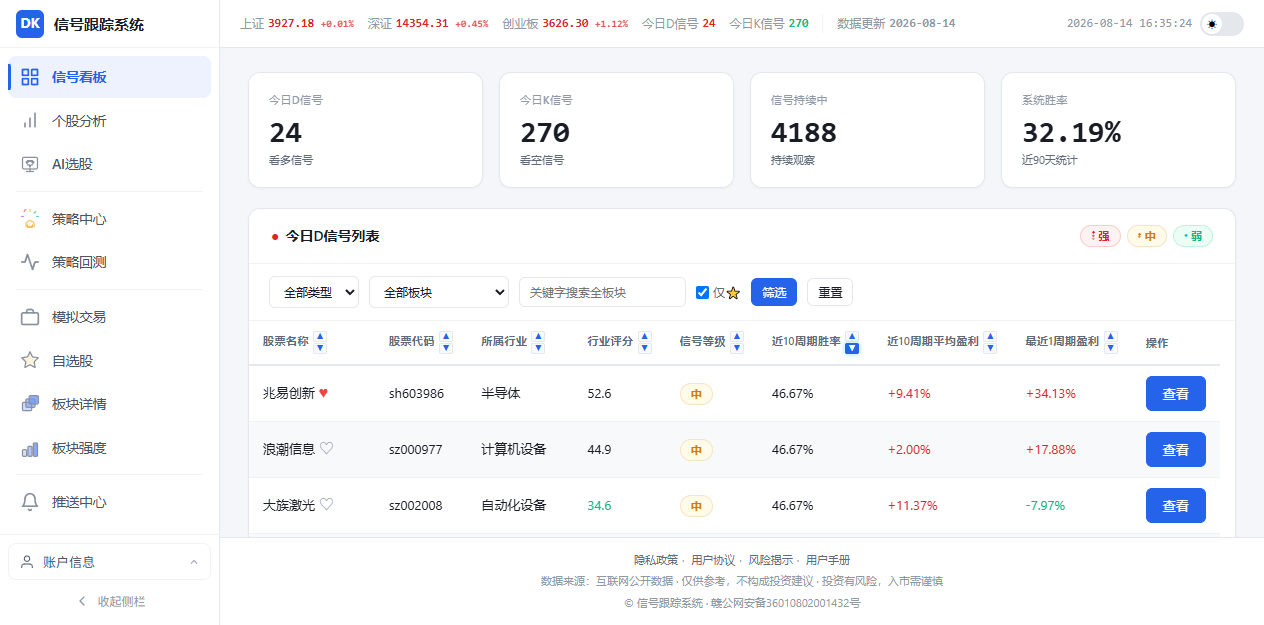Sort 最近1周期盈利 descending using its down arrow
The height and width of the screenshot is (625, 1264).
click(1110, 348)
